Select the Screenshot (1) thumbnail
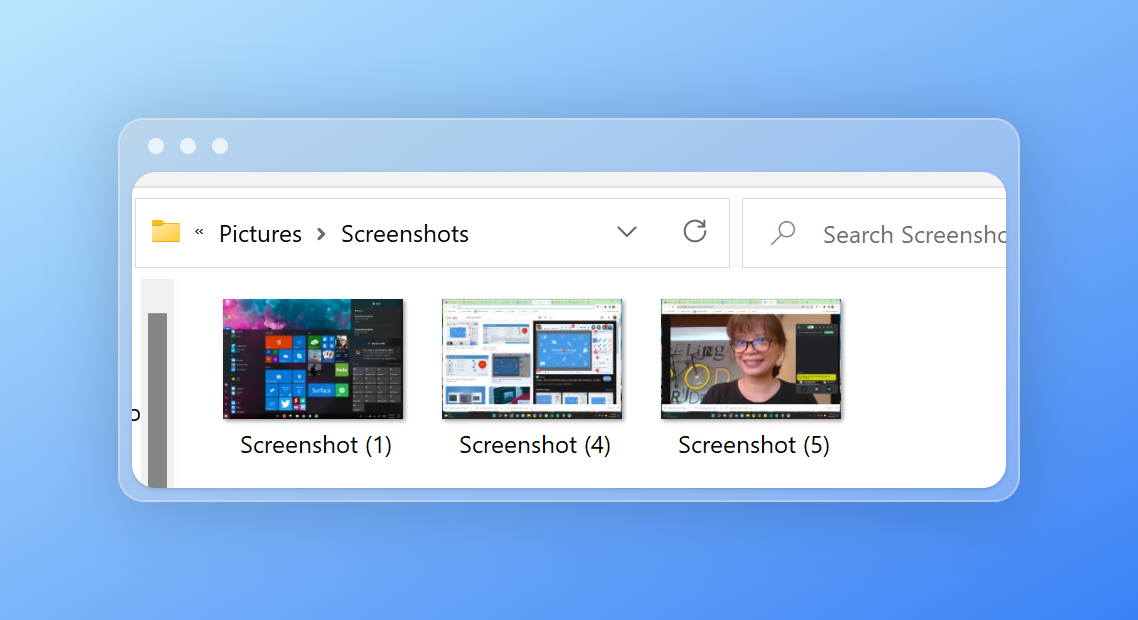Screen dimensions: 1138x620 313,358
